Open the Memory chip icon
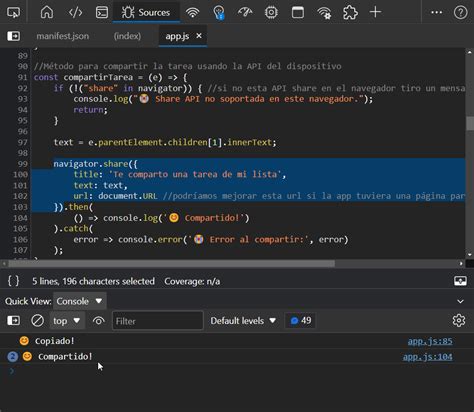The image size is (474, 412). tap(271, 12)
